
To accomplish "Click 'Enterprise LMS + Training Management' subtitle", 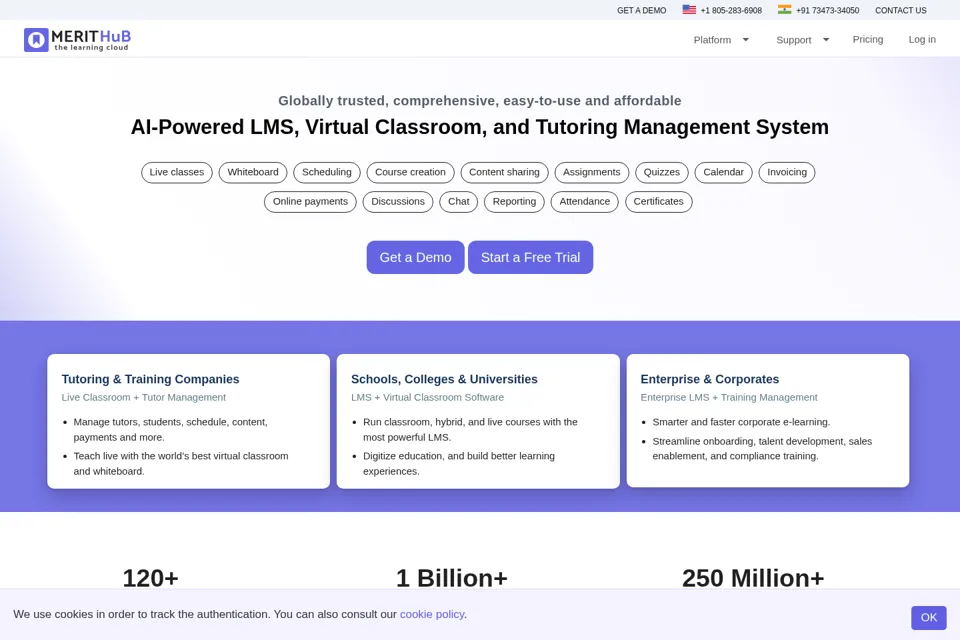I will coord(729,397).
